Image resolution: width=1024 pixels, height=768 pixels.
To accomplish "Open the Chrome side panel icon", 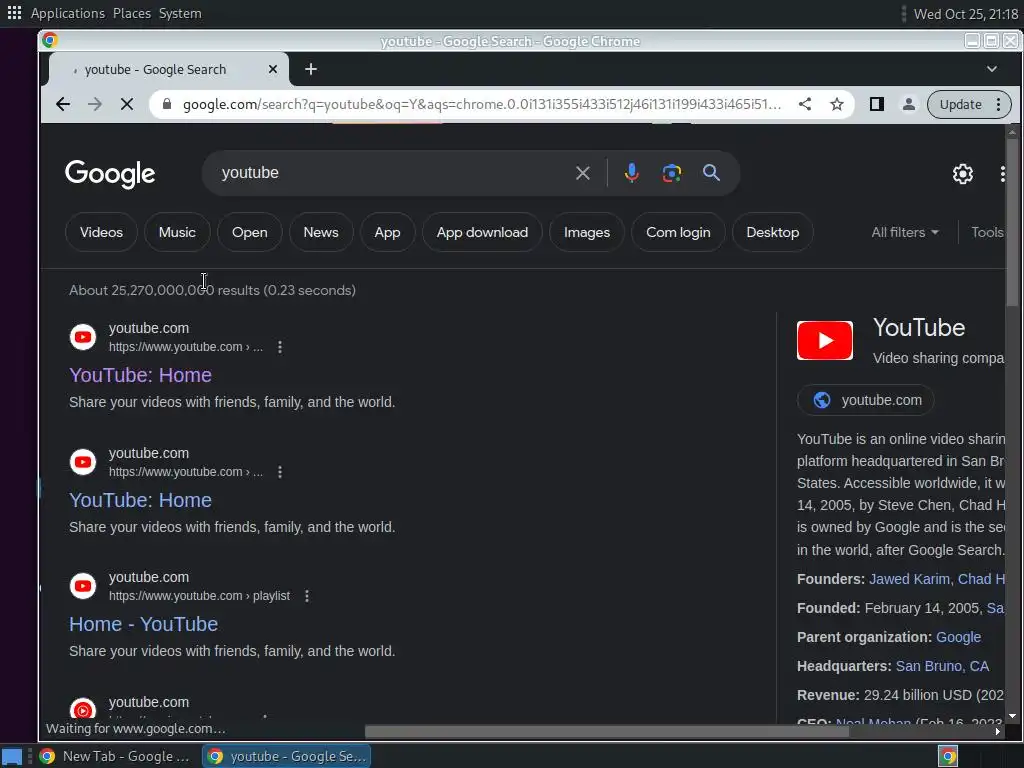I will coord(876,104).
